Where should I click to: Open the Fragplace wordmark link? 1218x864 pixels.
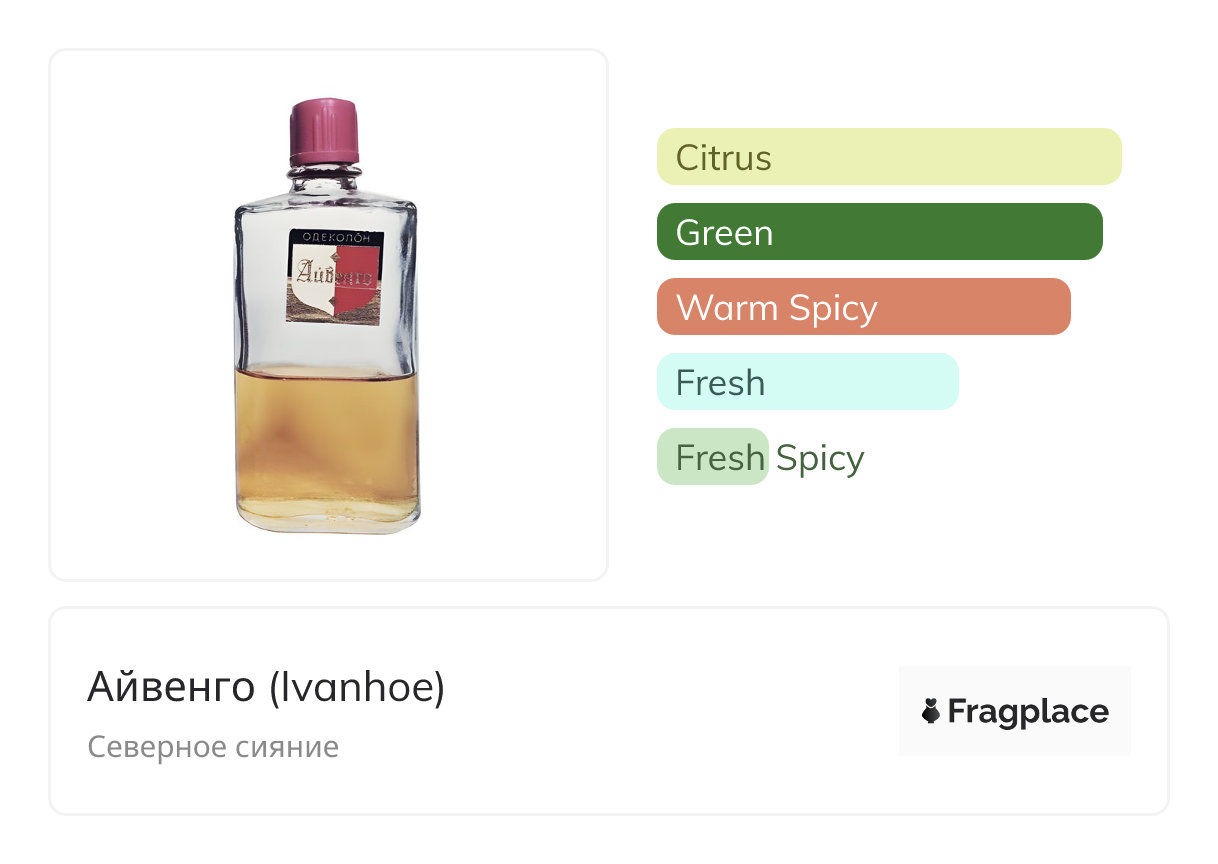click(x=1028, y=712)
